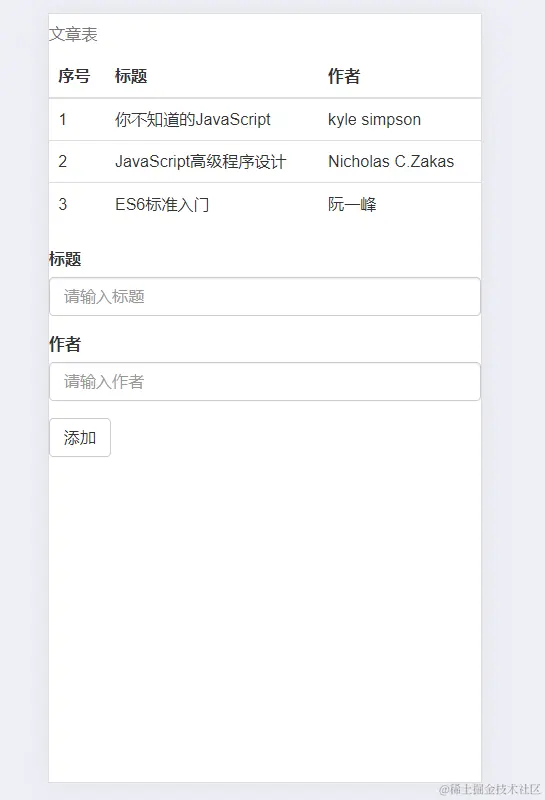The height and width of the screenshot is (800, 545).
Task: Click the 作者 form label above input
Action: point(65,344)
